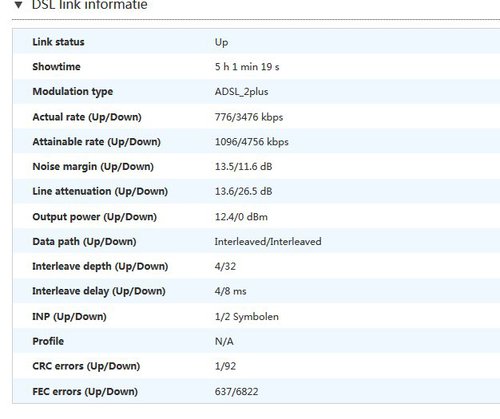Viewport: 500px width, 419px height.
Task: Select the Noise margin 13.5/11.6 dB value
Action: pos(243,166)
